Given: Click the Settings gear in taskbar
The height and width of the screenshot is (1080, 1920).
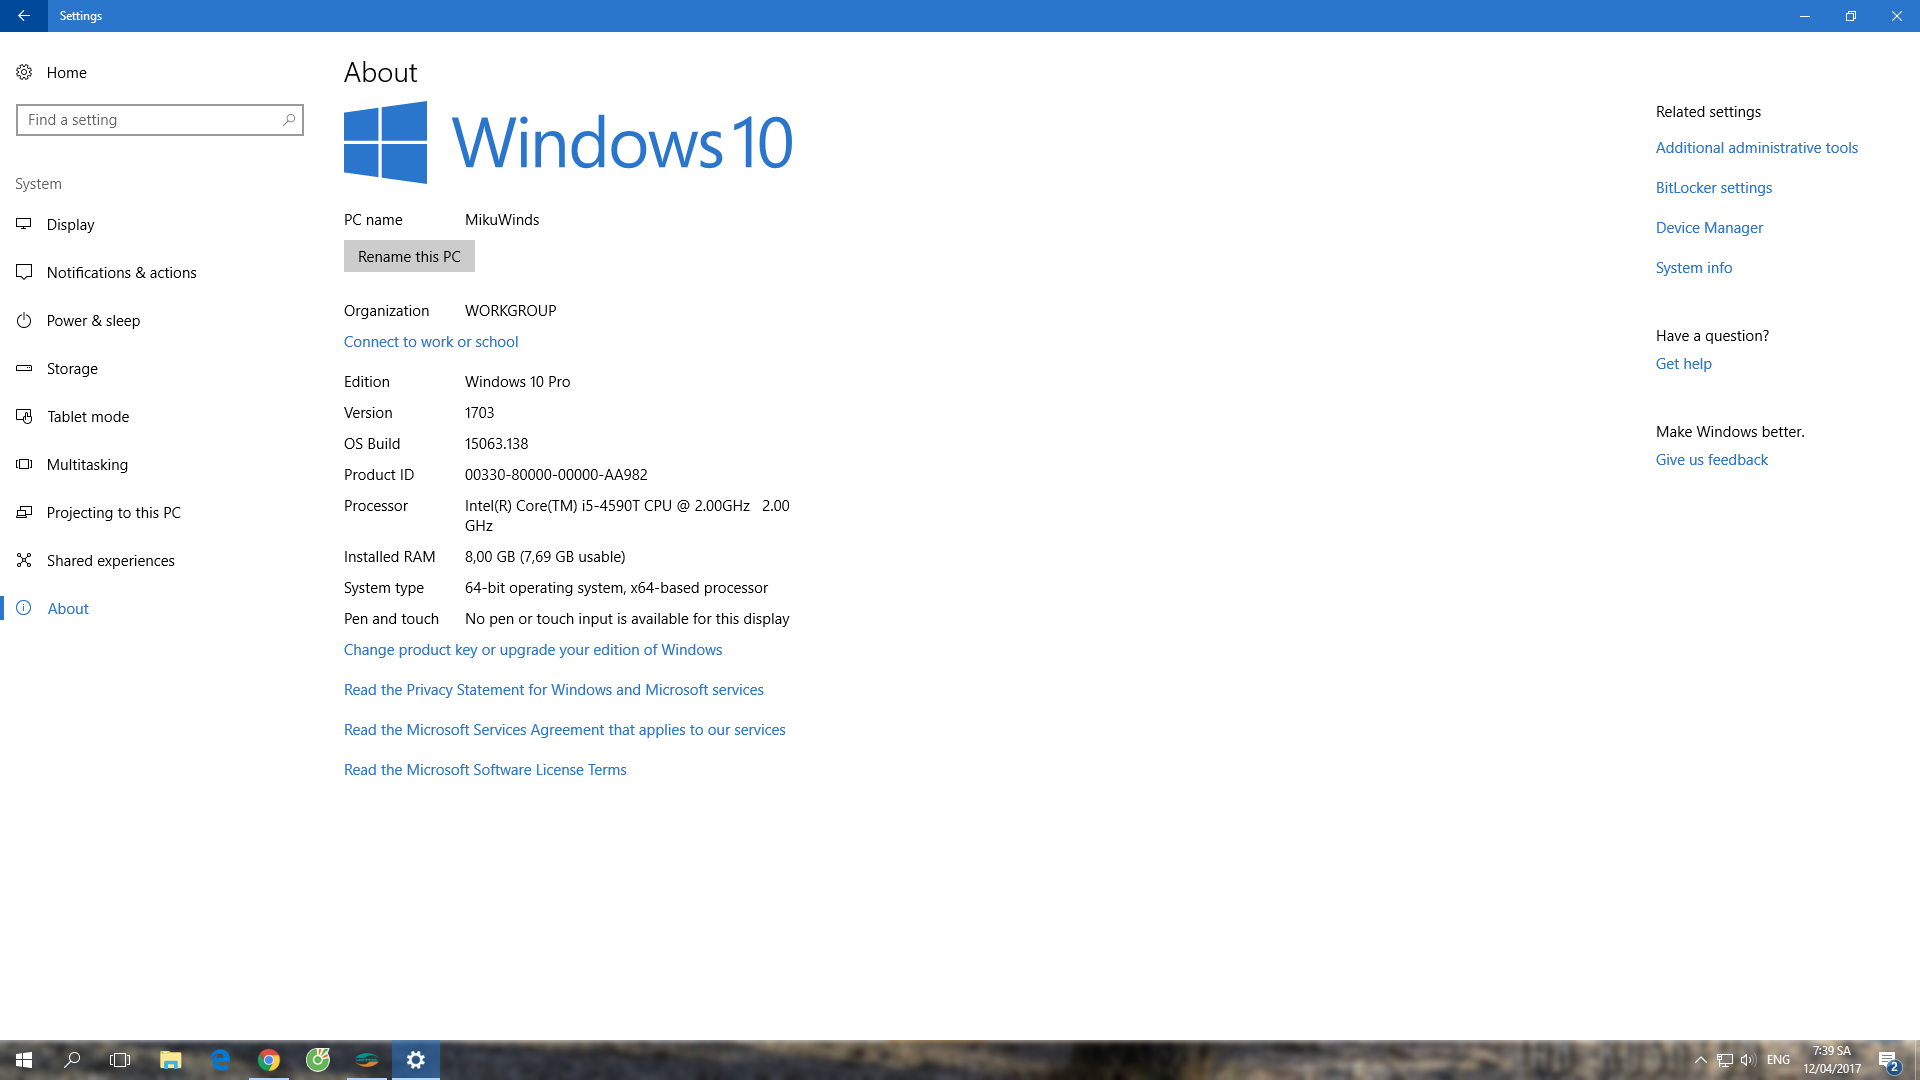Looking at the screenshot, I should coord(416,1060).
